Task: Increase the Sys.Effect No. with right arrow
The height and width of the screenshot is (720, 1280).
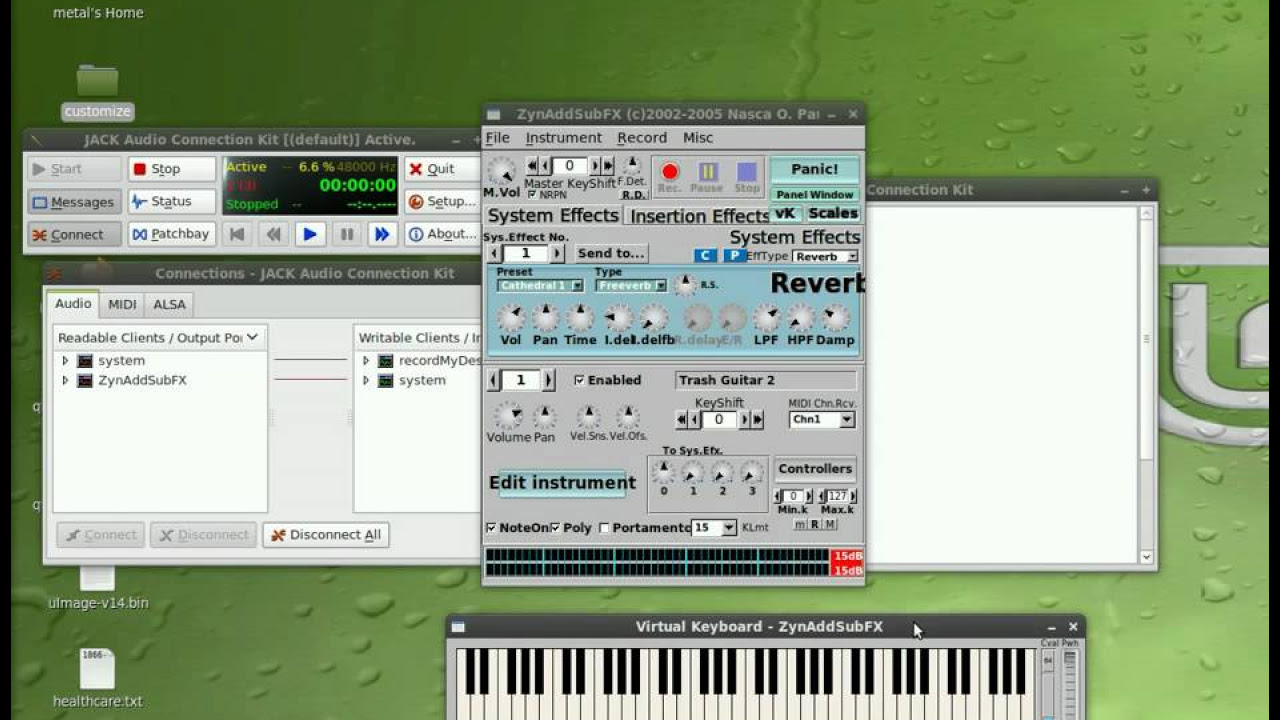Action: pyautogui.click(x=557, y=254)
